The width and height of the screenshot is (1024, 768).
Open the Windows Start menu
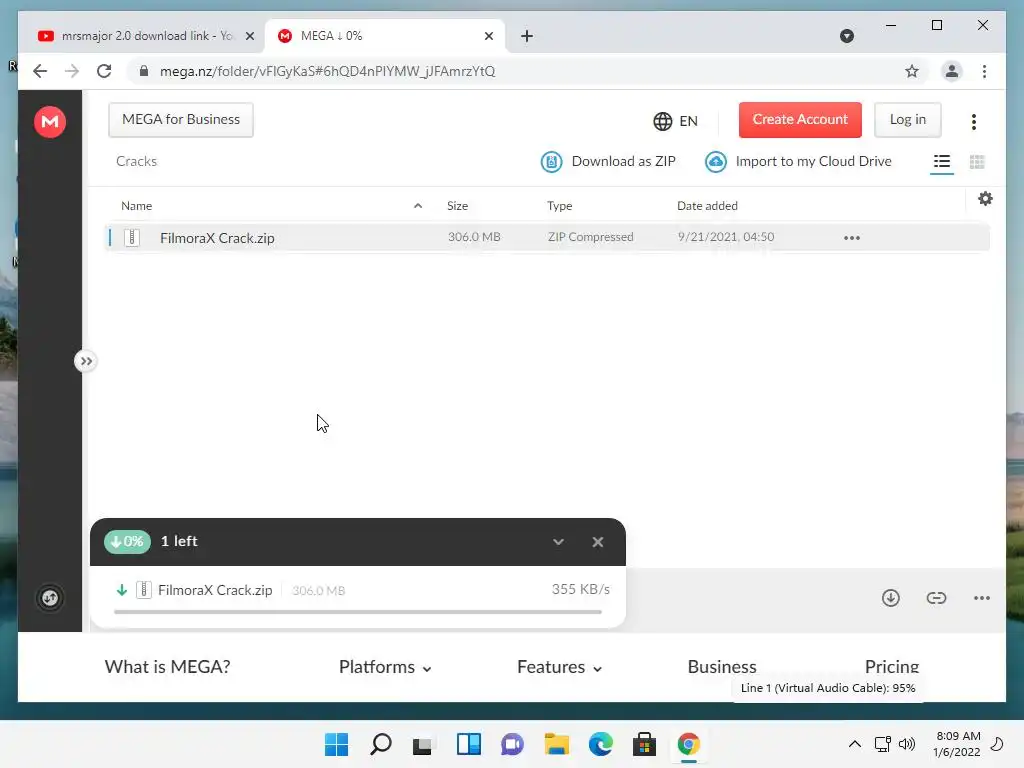336,744
